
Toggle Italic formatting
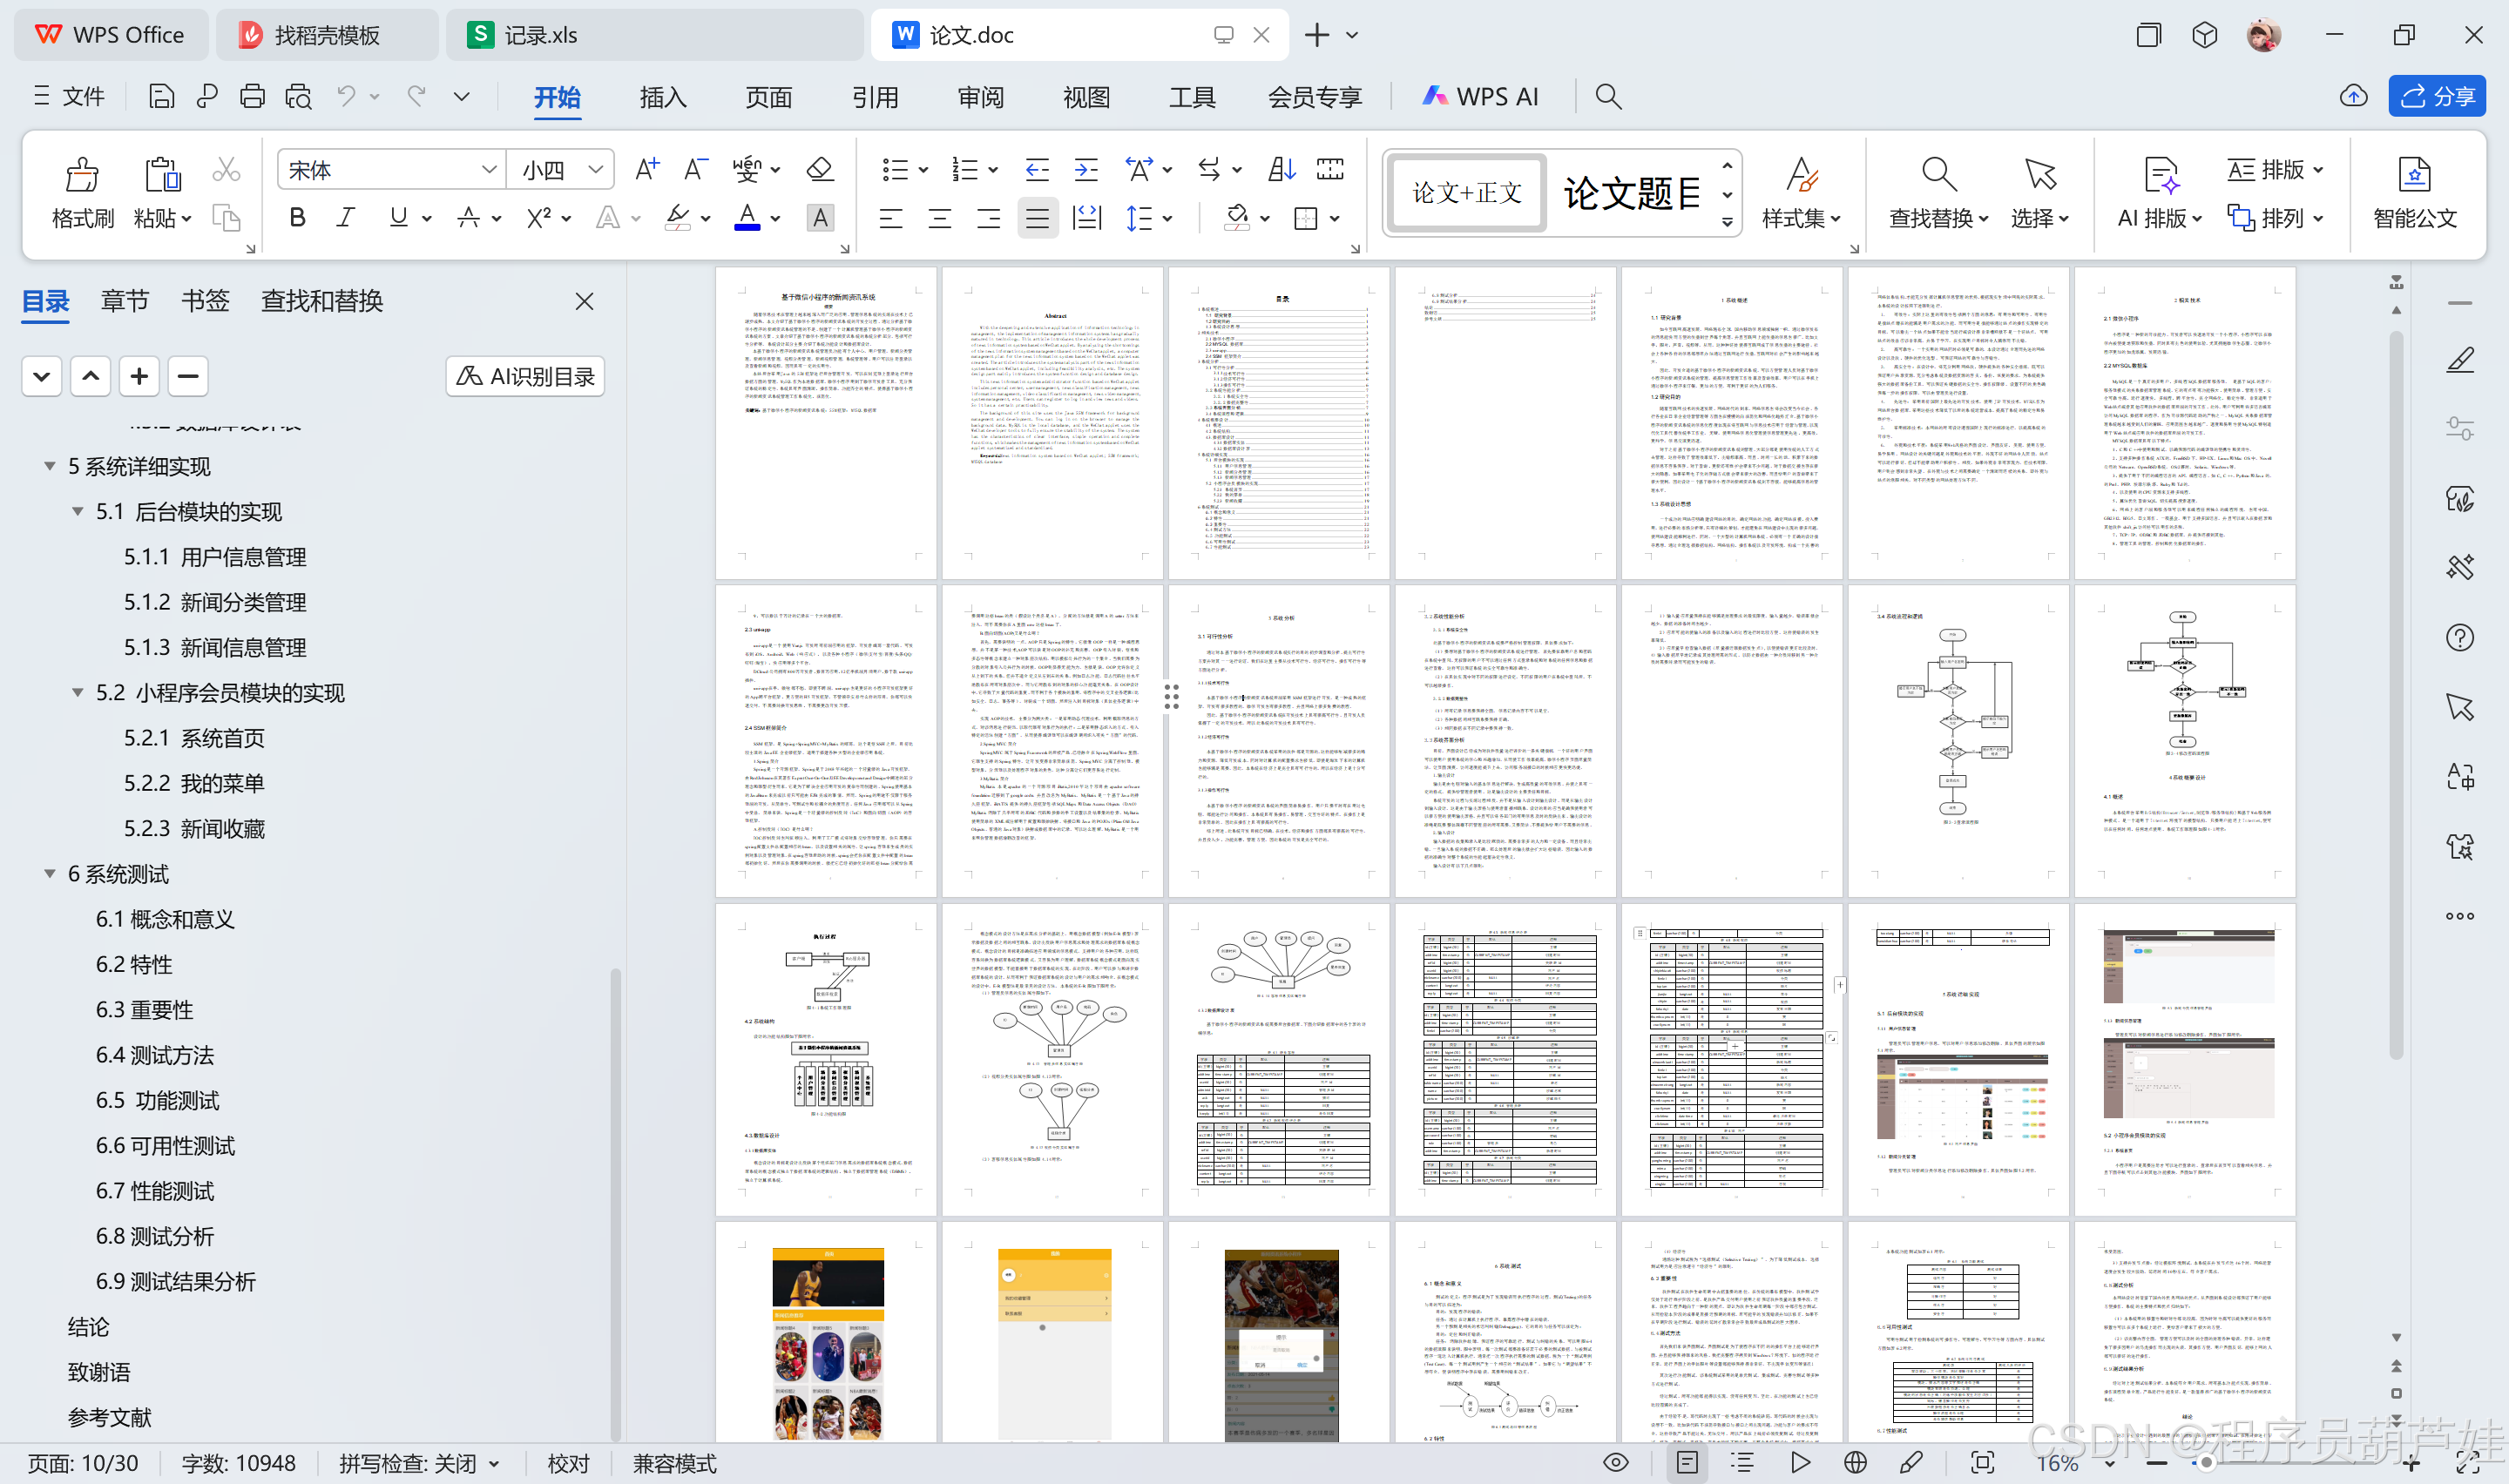[346, 217]
